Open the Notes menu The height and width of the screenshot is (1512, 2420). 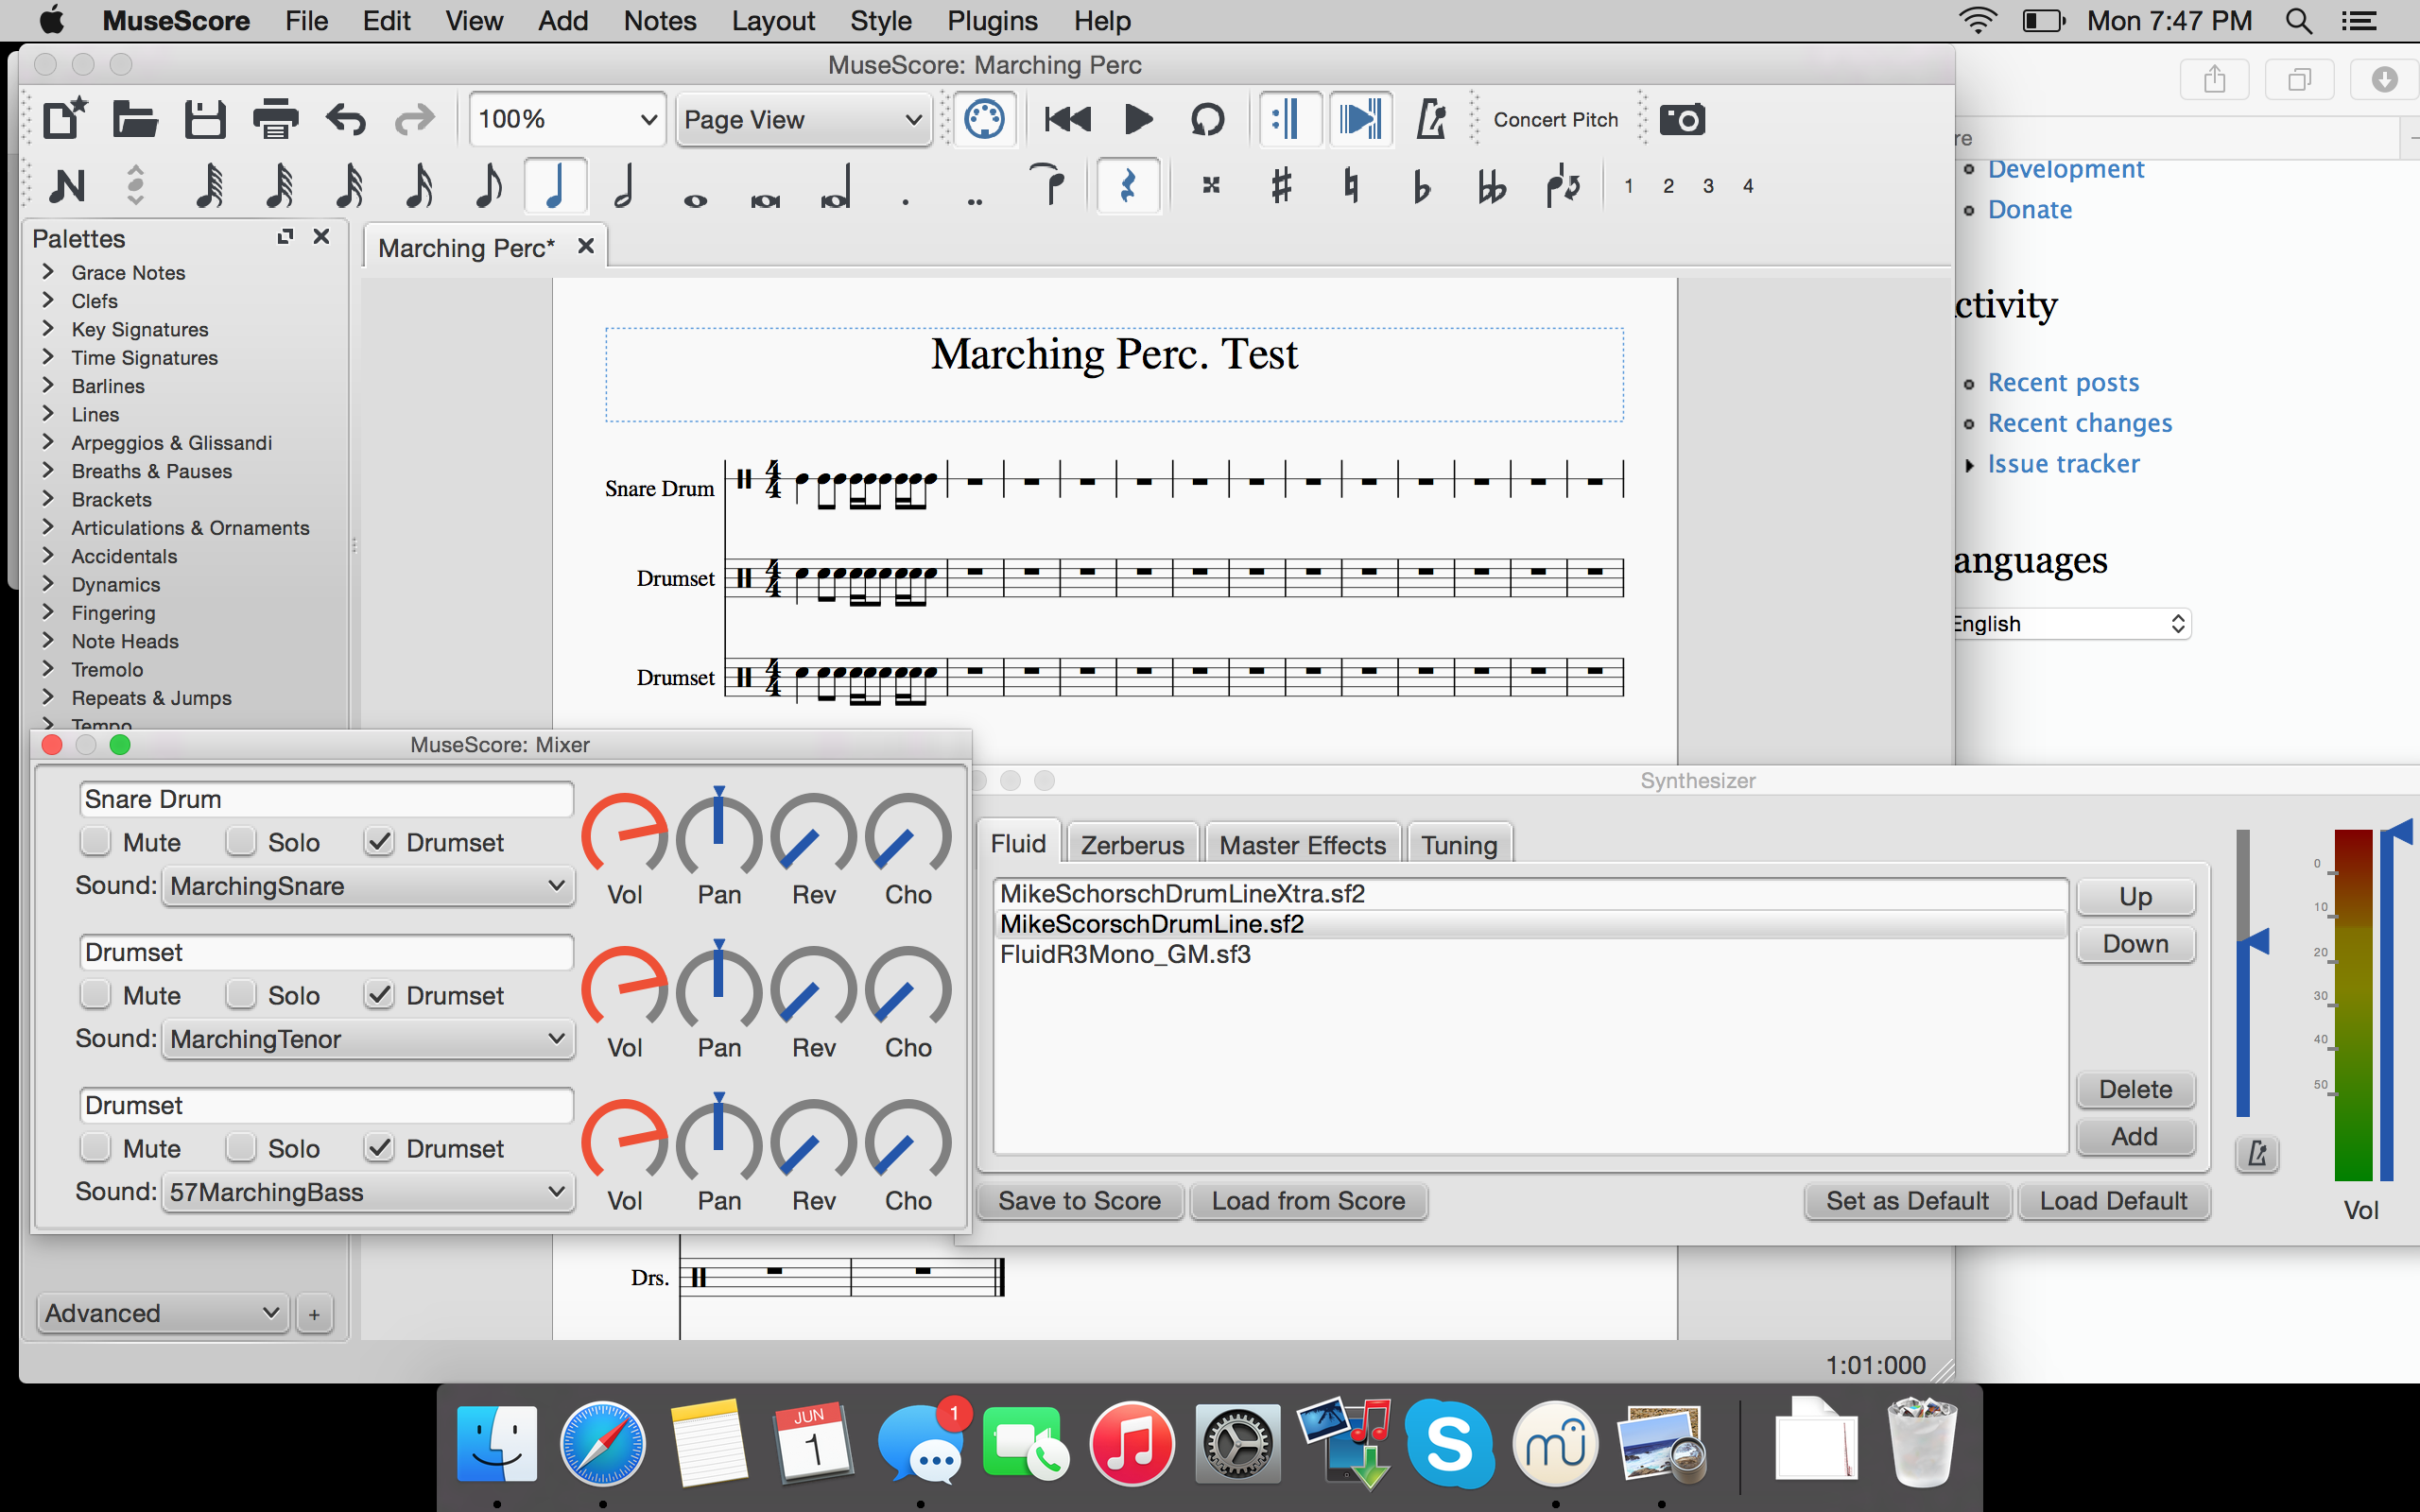(x=659, y=21)
